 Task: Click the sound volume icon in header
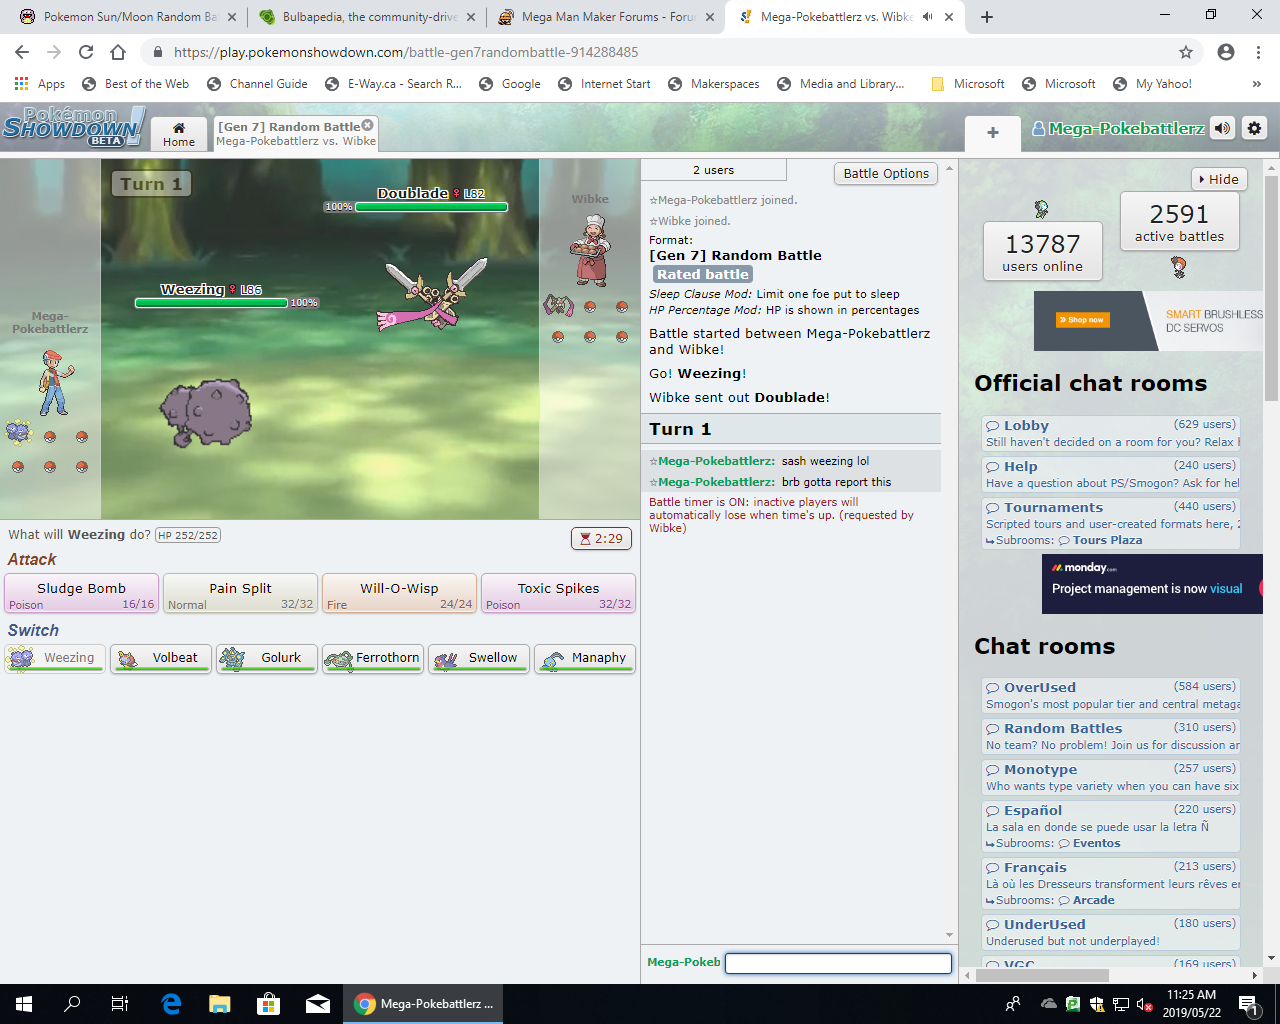[1222, 128]
